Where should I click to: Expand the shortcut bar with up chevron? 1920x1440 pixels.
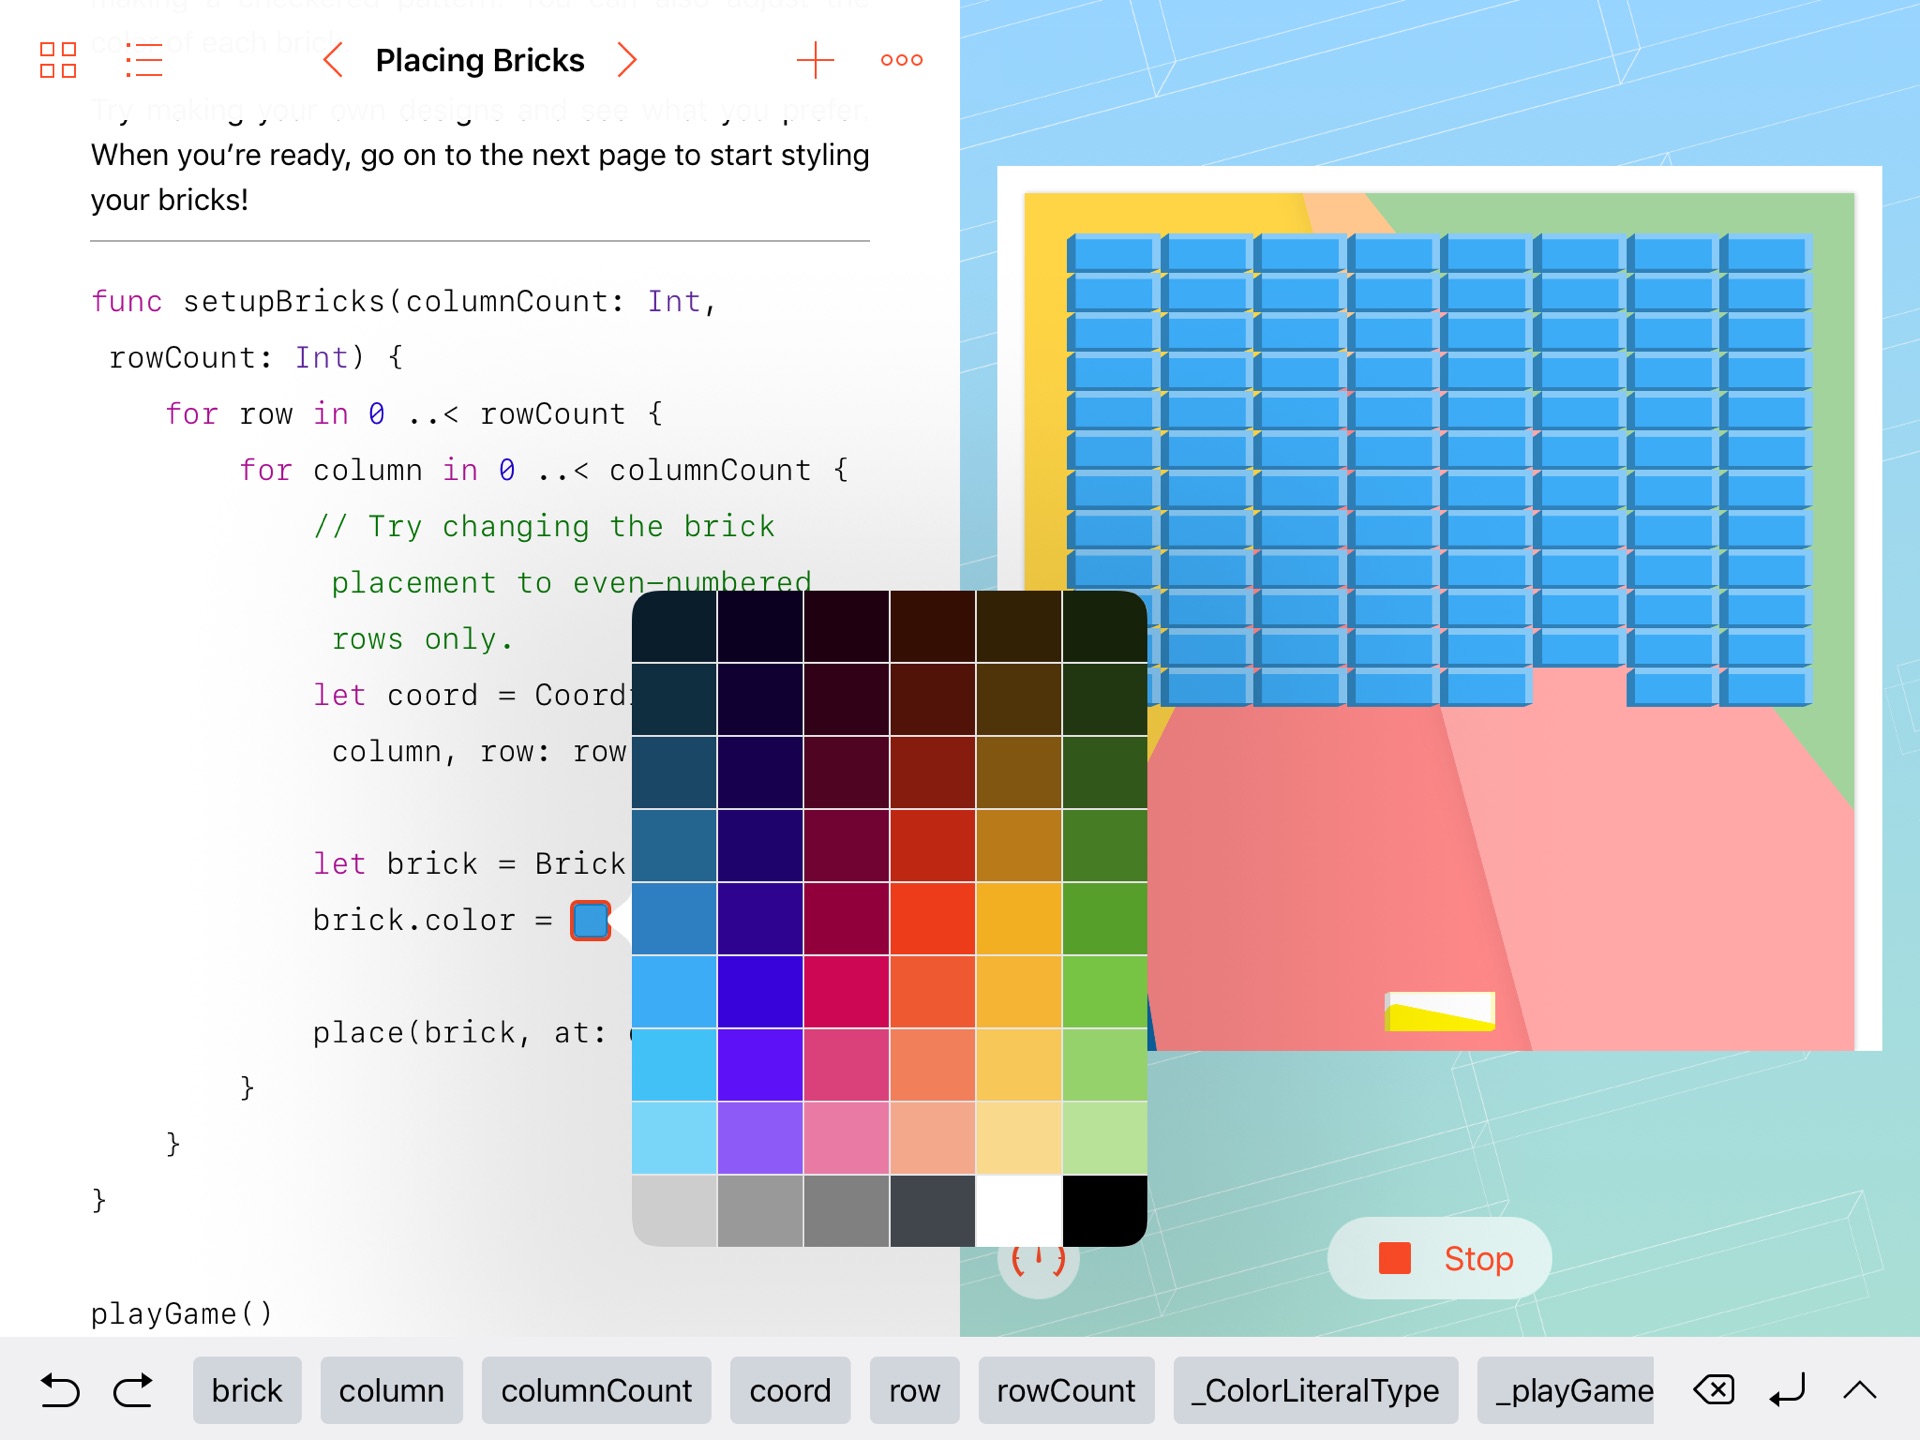click(1859, 1390)
